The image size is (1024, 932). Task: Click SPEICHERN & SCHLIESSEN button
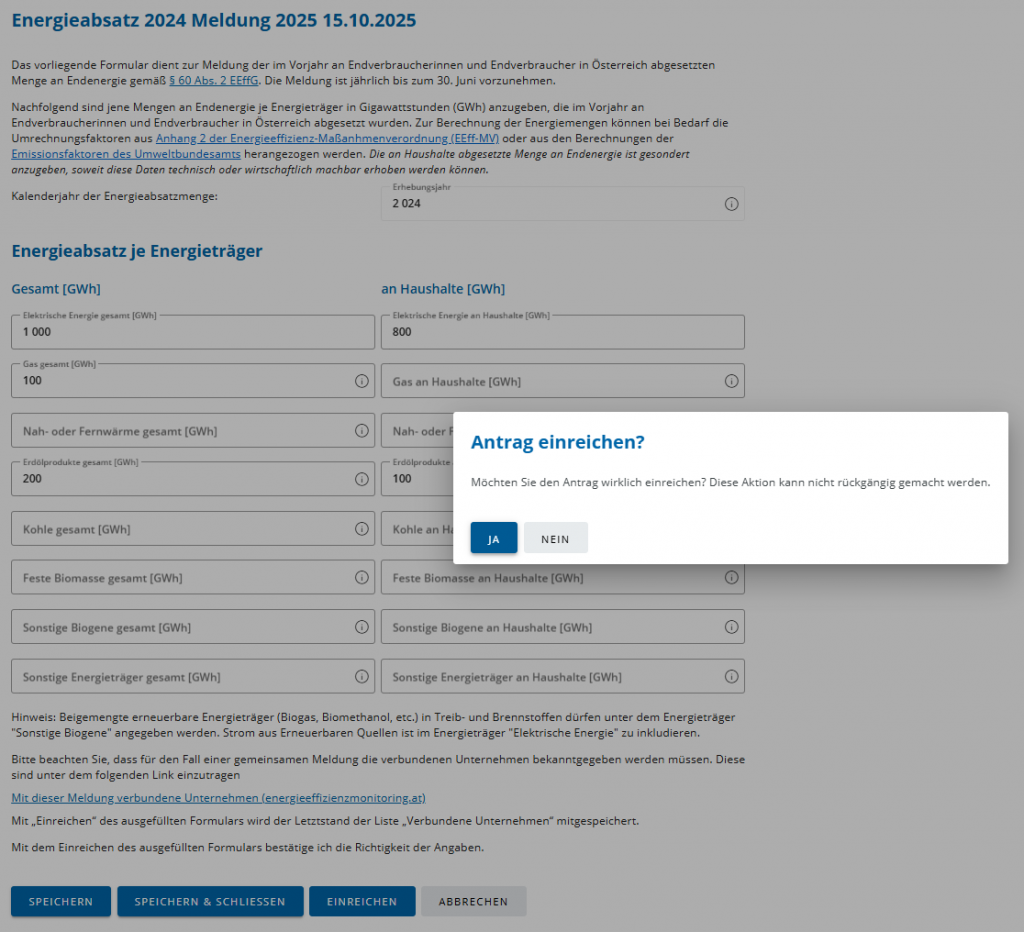point(210,901)
